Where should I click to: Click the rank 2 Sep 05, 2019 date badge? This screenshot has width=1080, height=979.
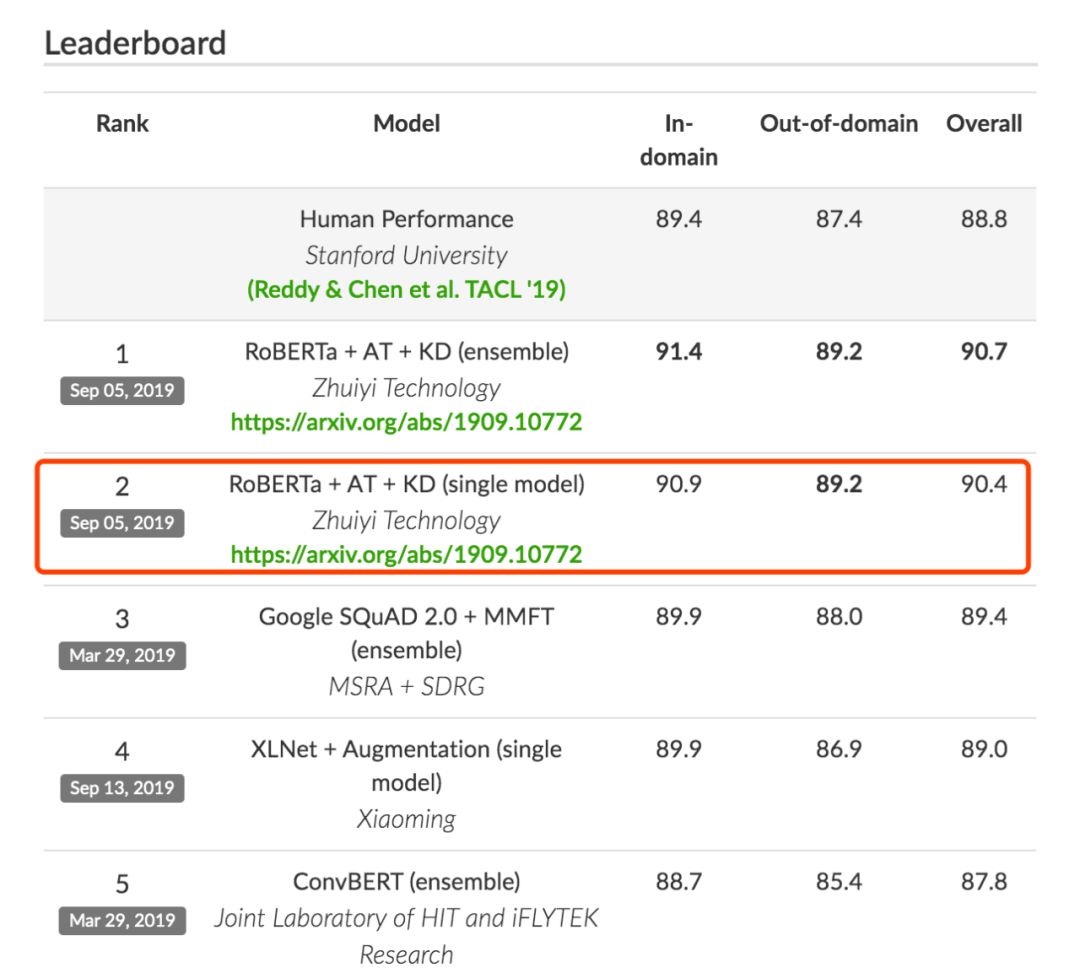coord(122,523)
